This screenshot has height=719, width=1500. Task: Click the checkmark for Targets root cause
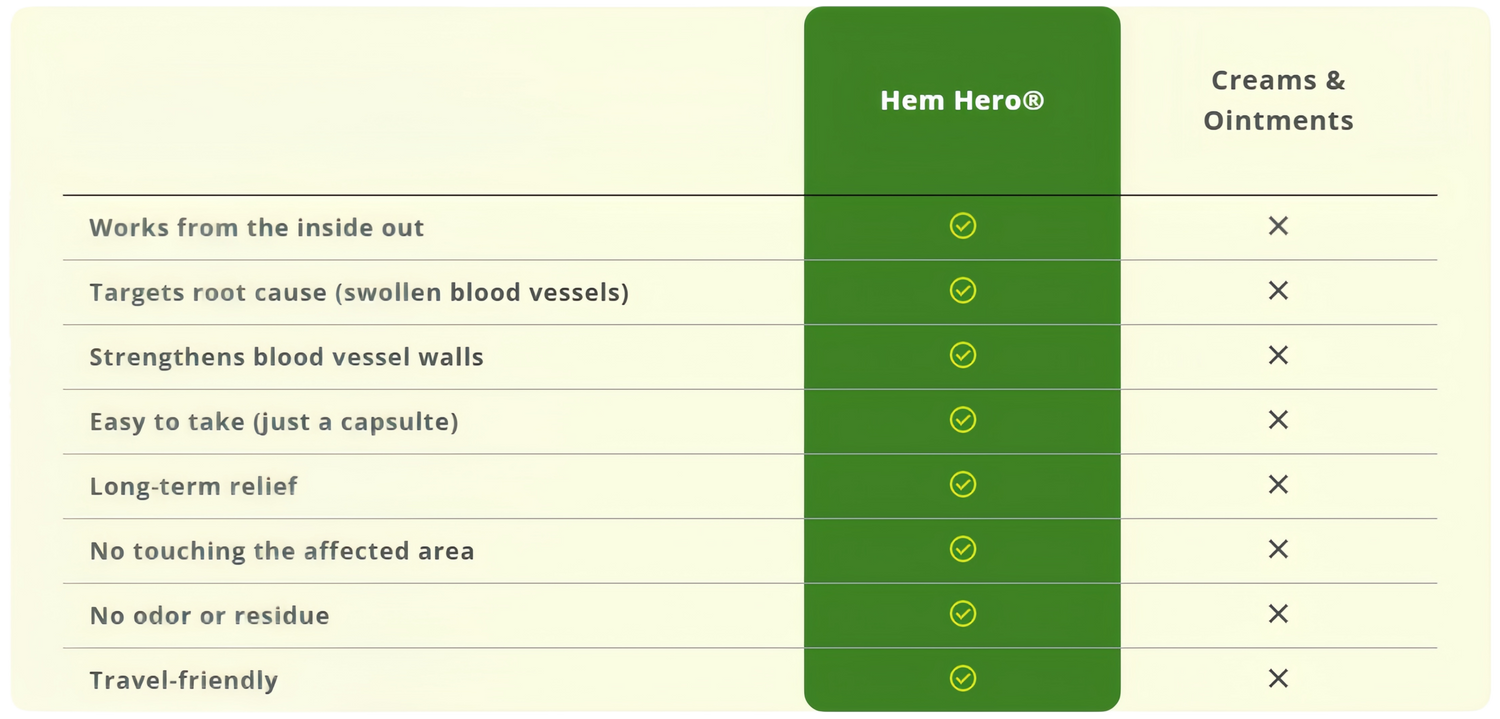tap(962, 291)
